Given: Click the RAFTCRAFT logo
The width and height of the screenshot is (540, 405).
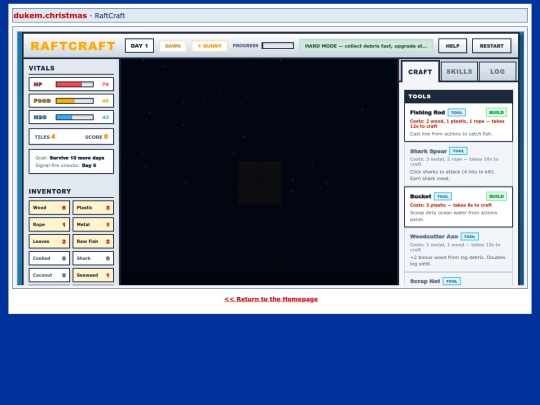Looking at the screenshot, I should (73, 46).
